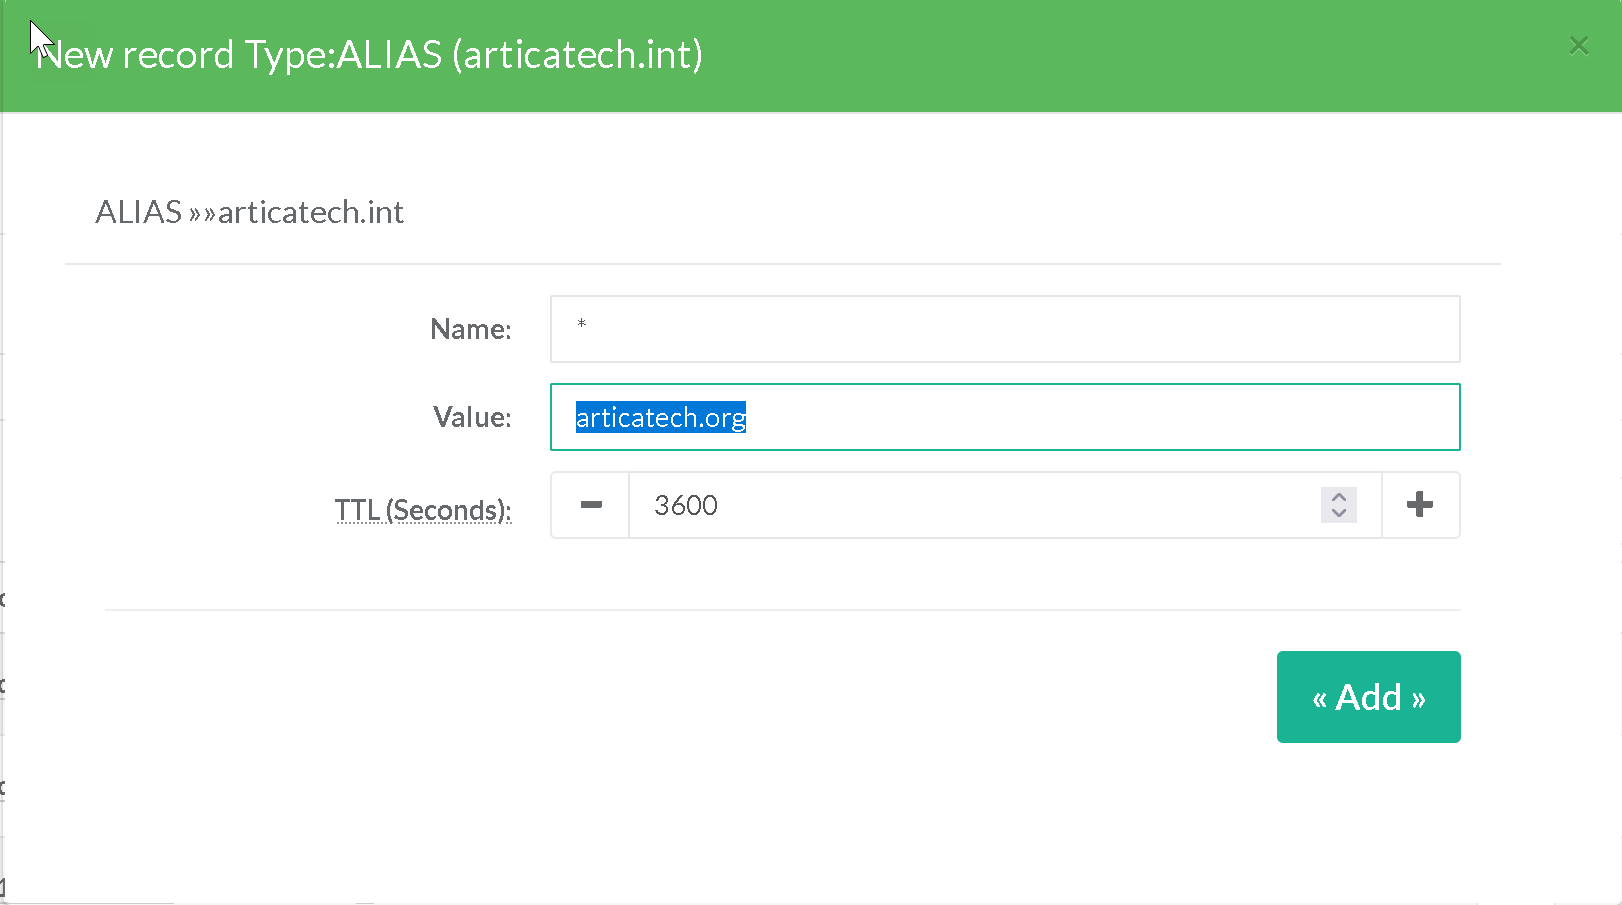Image resolution: width=1622 pixels, height=905 pixels.
Task: Close the New record dialog
Action: tap(1578, 46)
